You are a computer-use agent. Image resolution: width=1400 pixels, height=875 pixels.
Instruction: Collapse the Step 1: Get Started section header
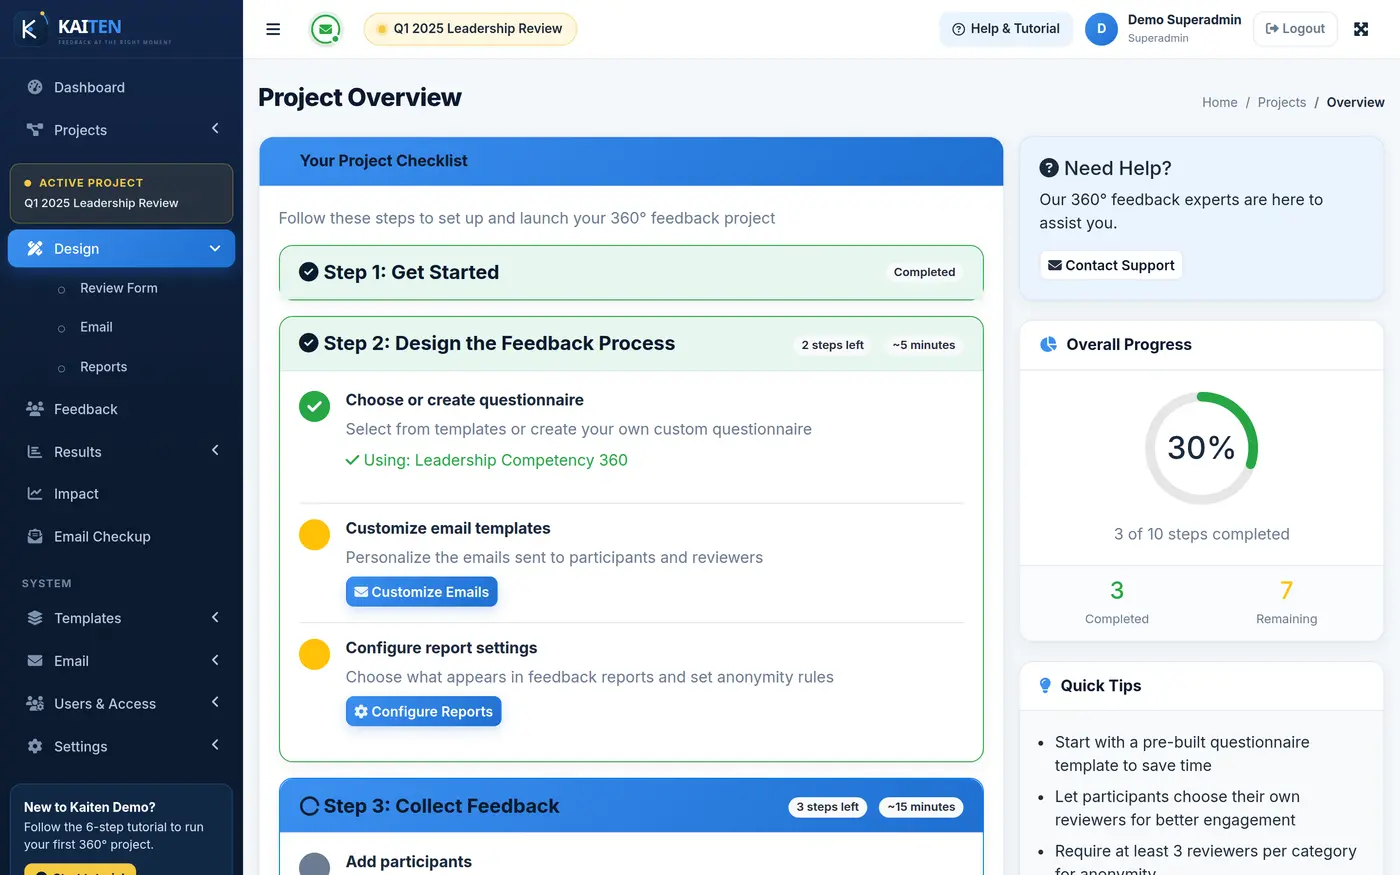pos(631,272)
